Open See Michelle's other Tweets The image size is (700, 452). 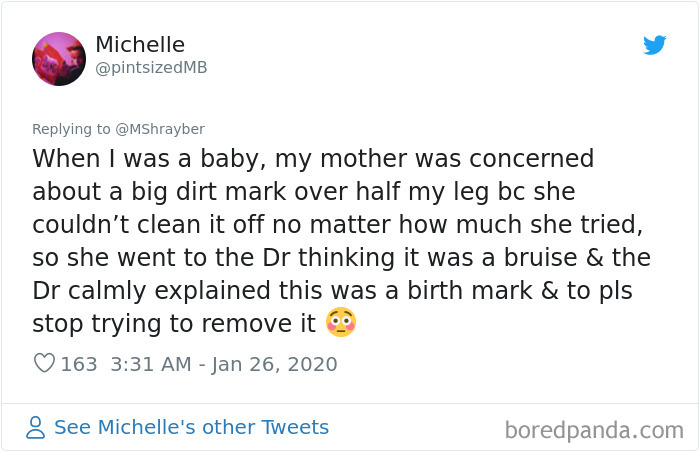(191, 428)
